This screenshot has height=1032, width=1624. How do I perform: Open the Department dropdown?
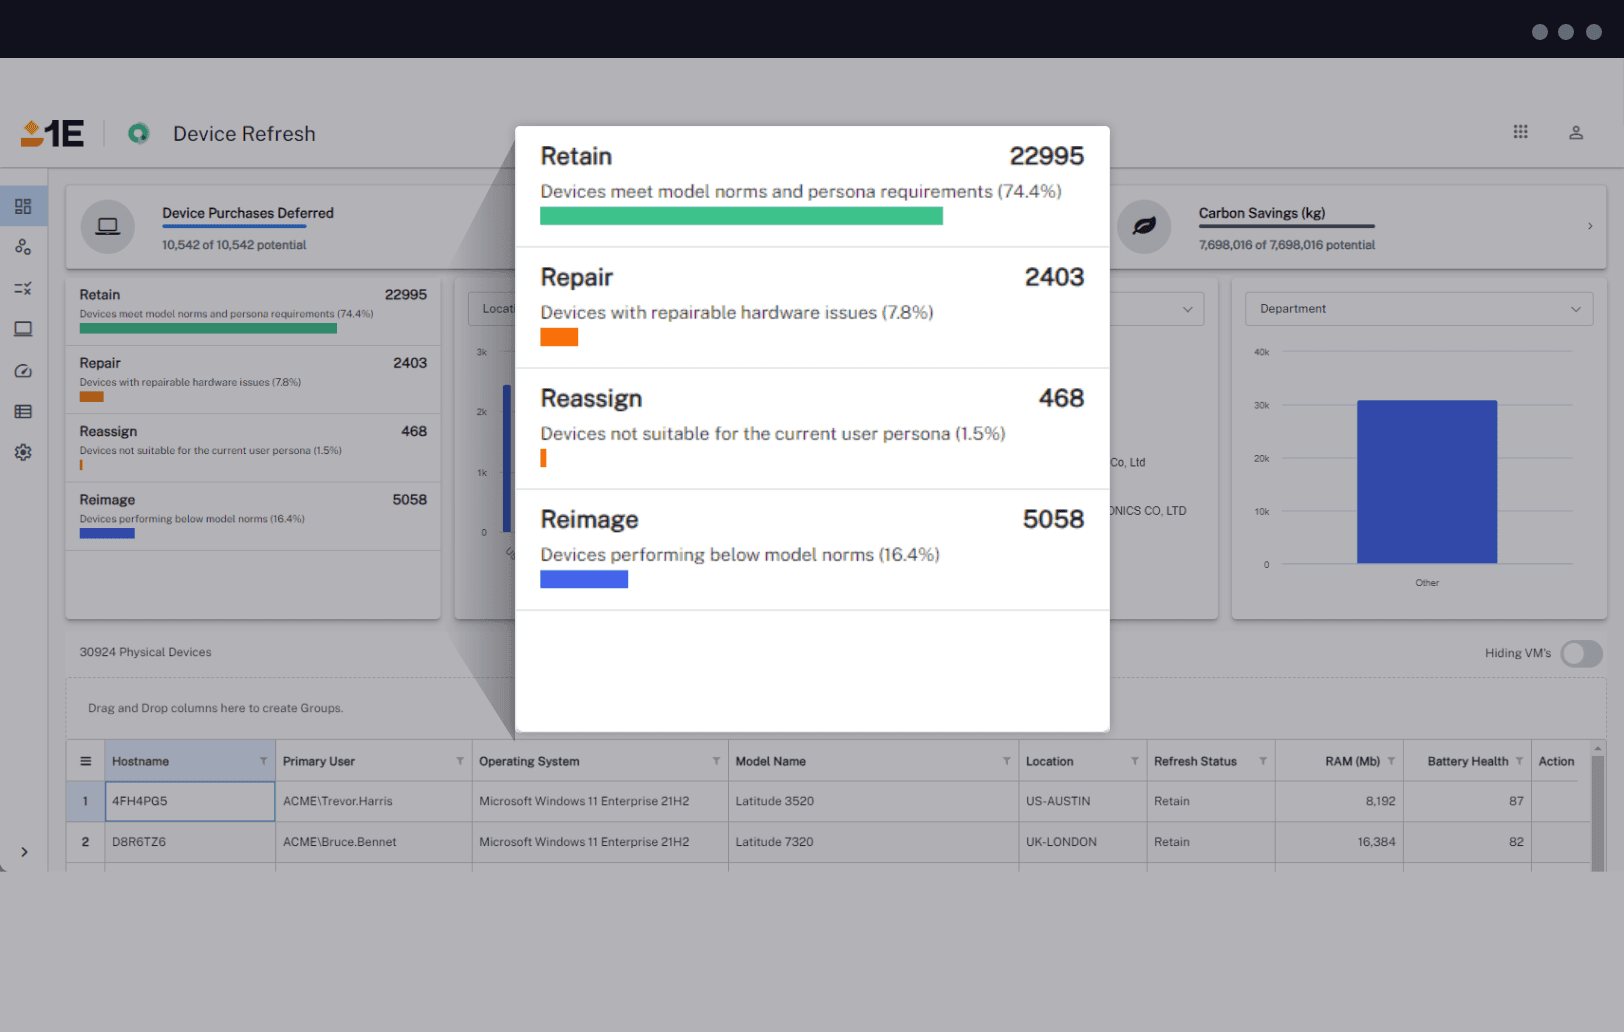click(1418, 309)
